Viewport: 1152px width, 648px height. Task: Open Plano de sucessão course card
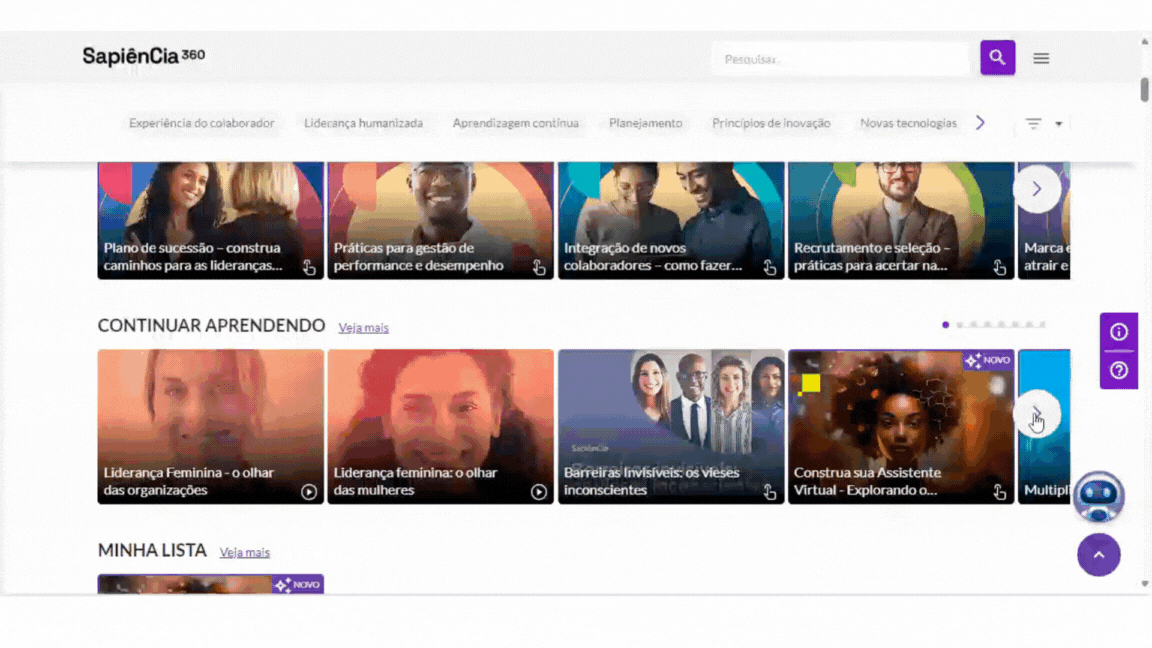[x=211, y=220]
